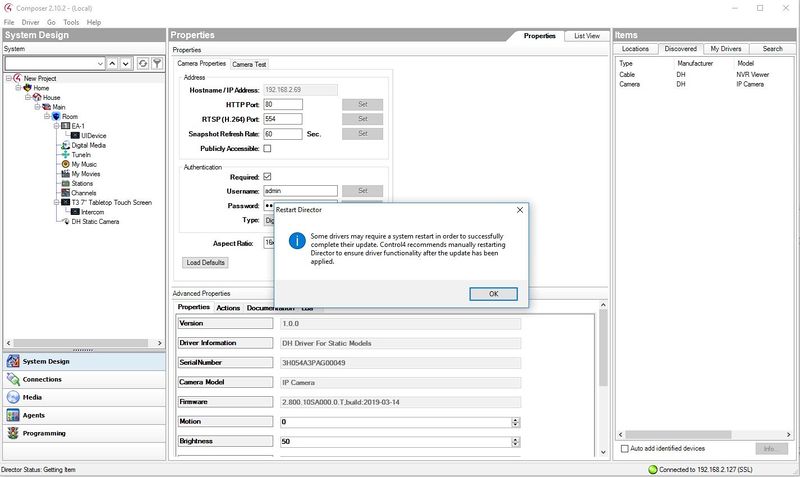Screen dimensions: 800x477
Task: Select the Home icon in project tree
Action: 27,88
